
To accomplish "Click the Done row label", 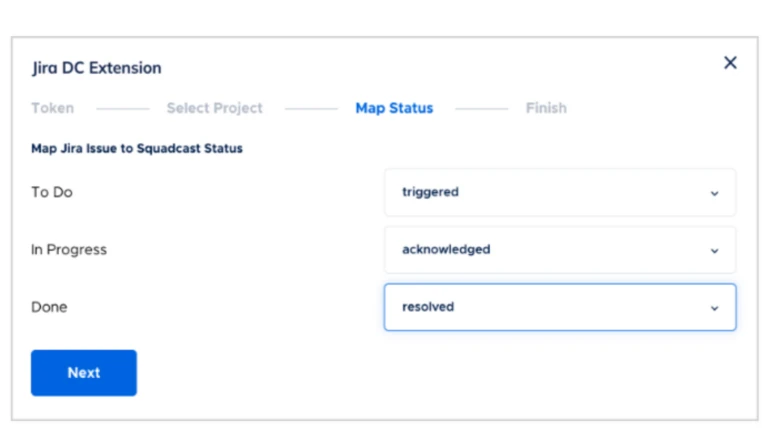I will (x=49, y=307).
